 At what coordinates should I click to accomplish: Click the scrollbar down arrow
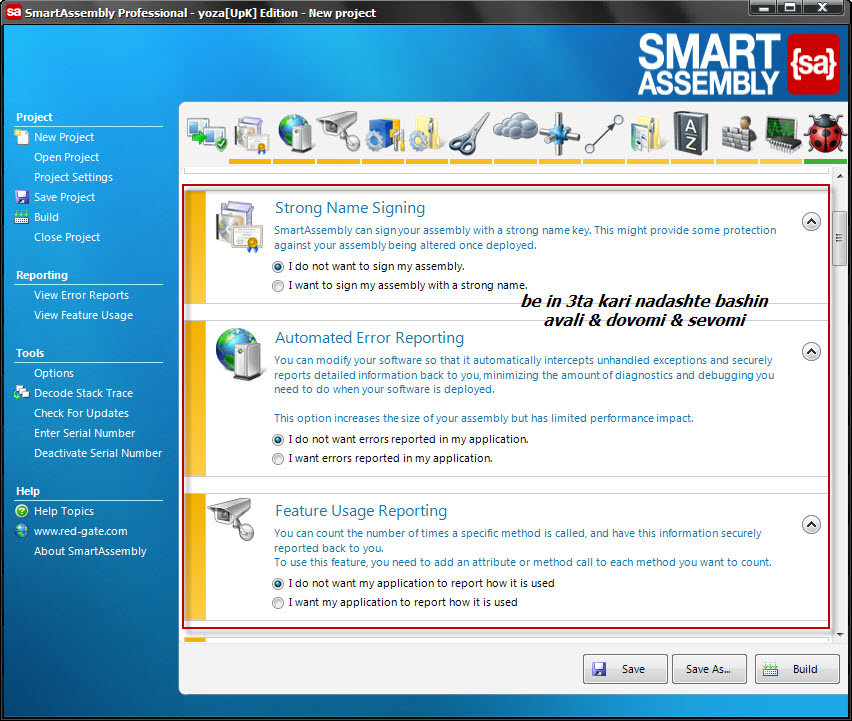[840, 635]
